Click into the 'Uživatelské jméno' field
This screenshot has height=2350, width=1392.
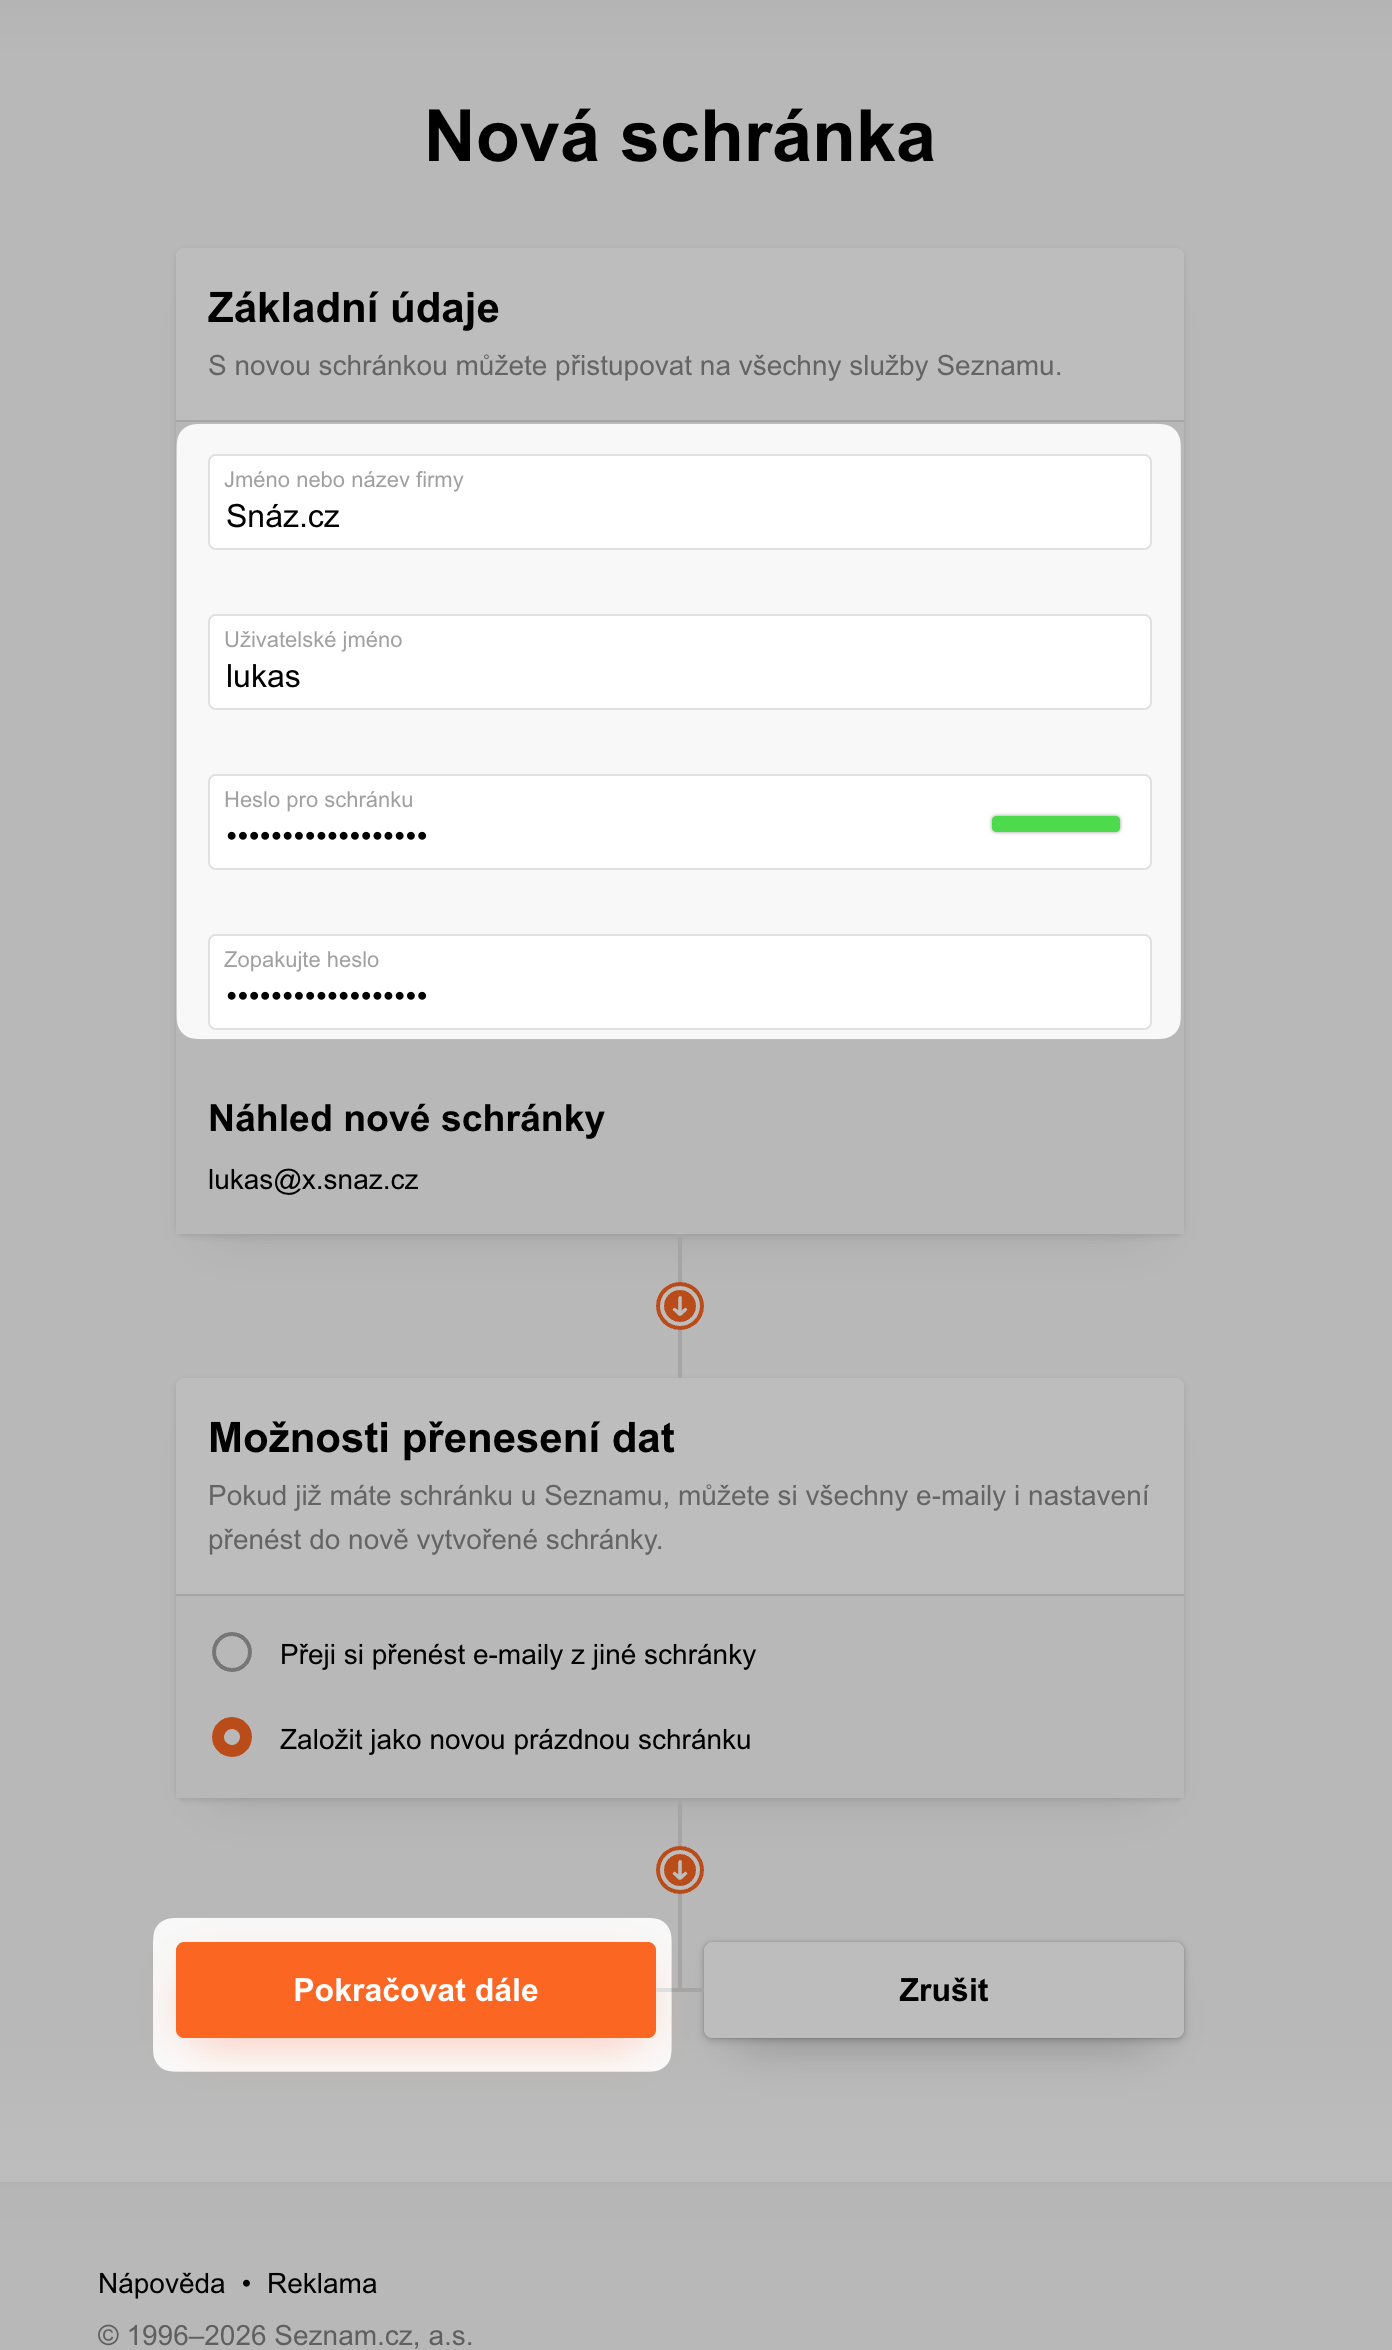(x=680, y=663)
